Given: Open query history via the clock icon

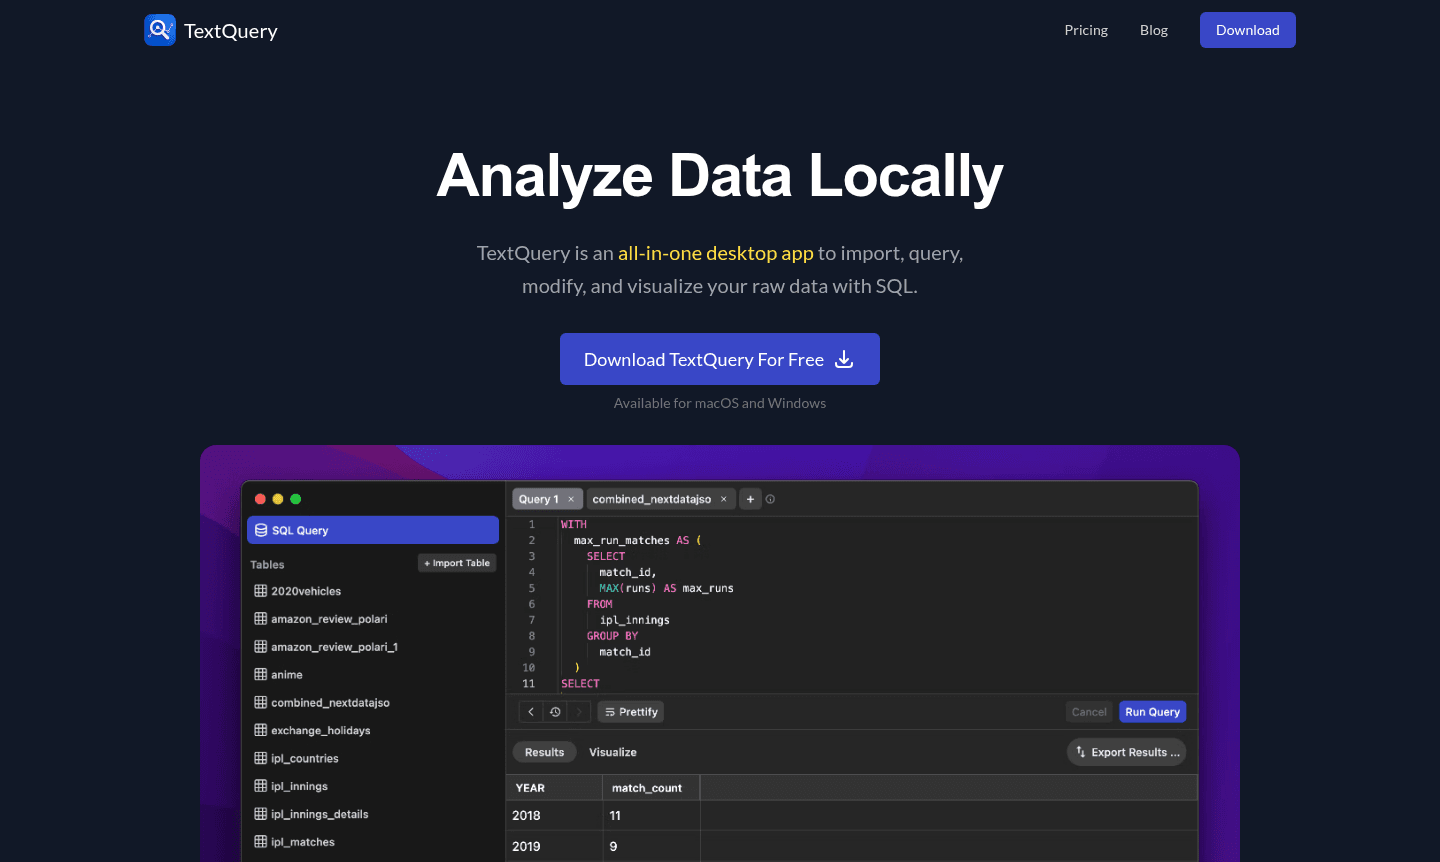Looking at the screenshot, I should [555, 711].
